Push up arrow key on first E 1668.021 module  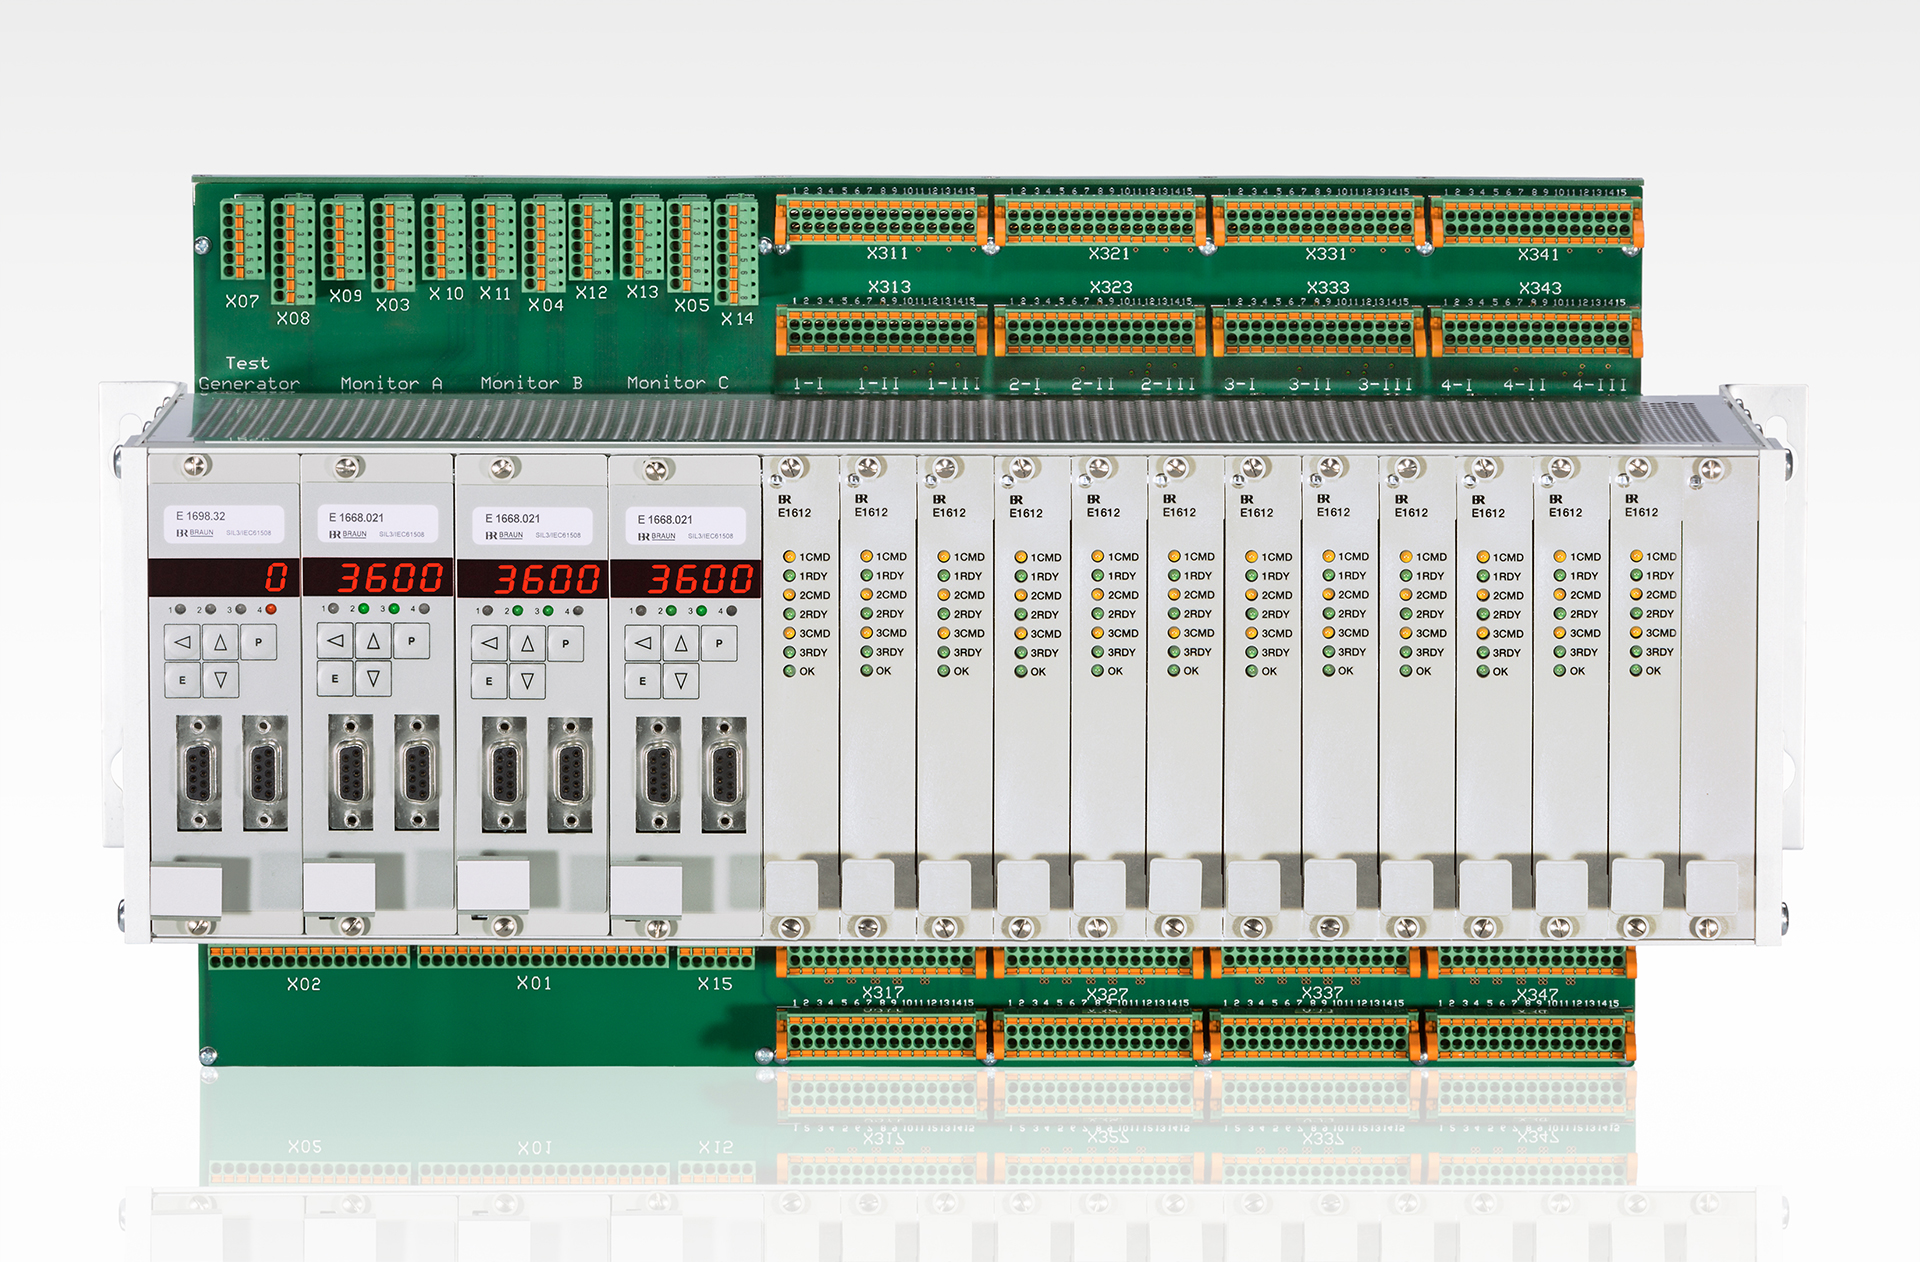pos(373,640)
